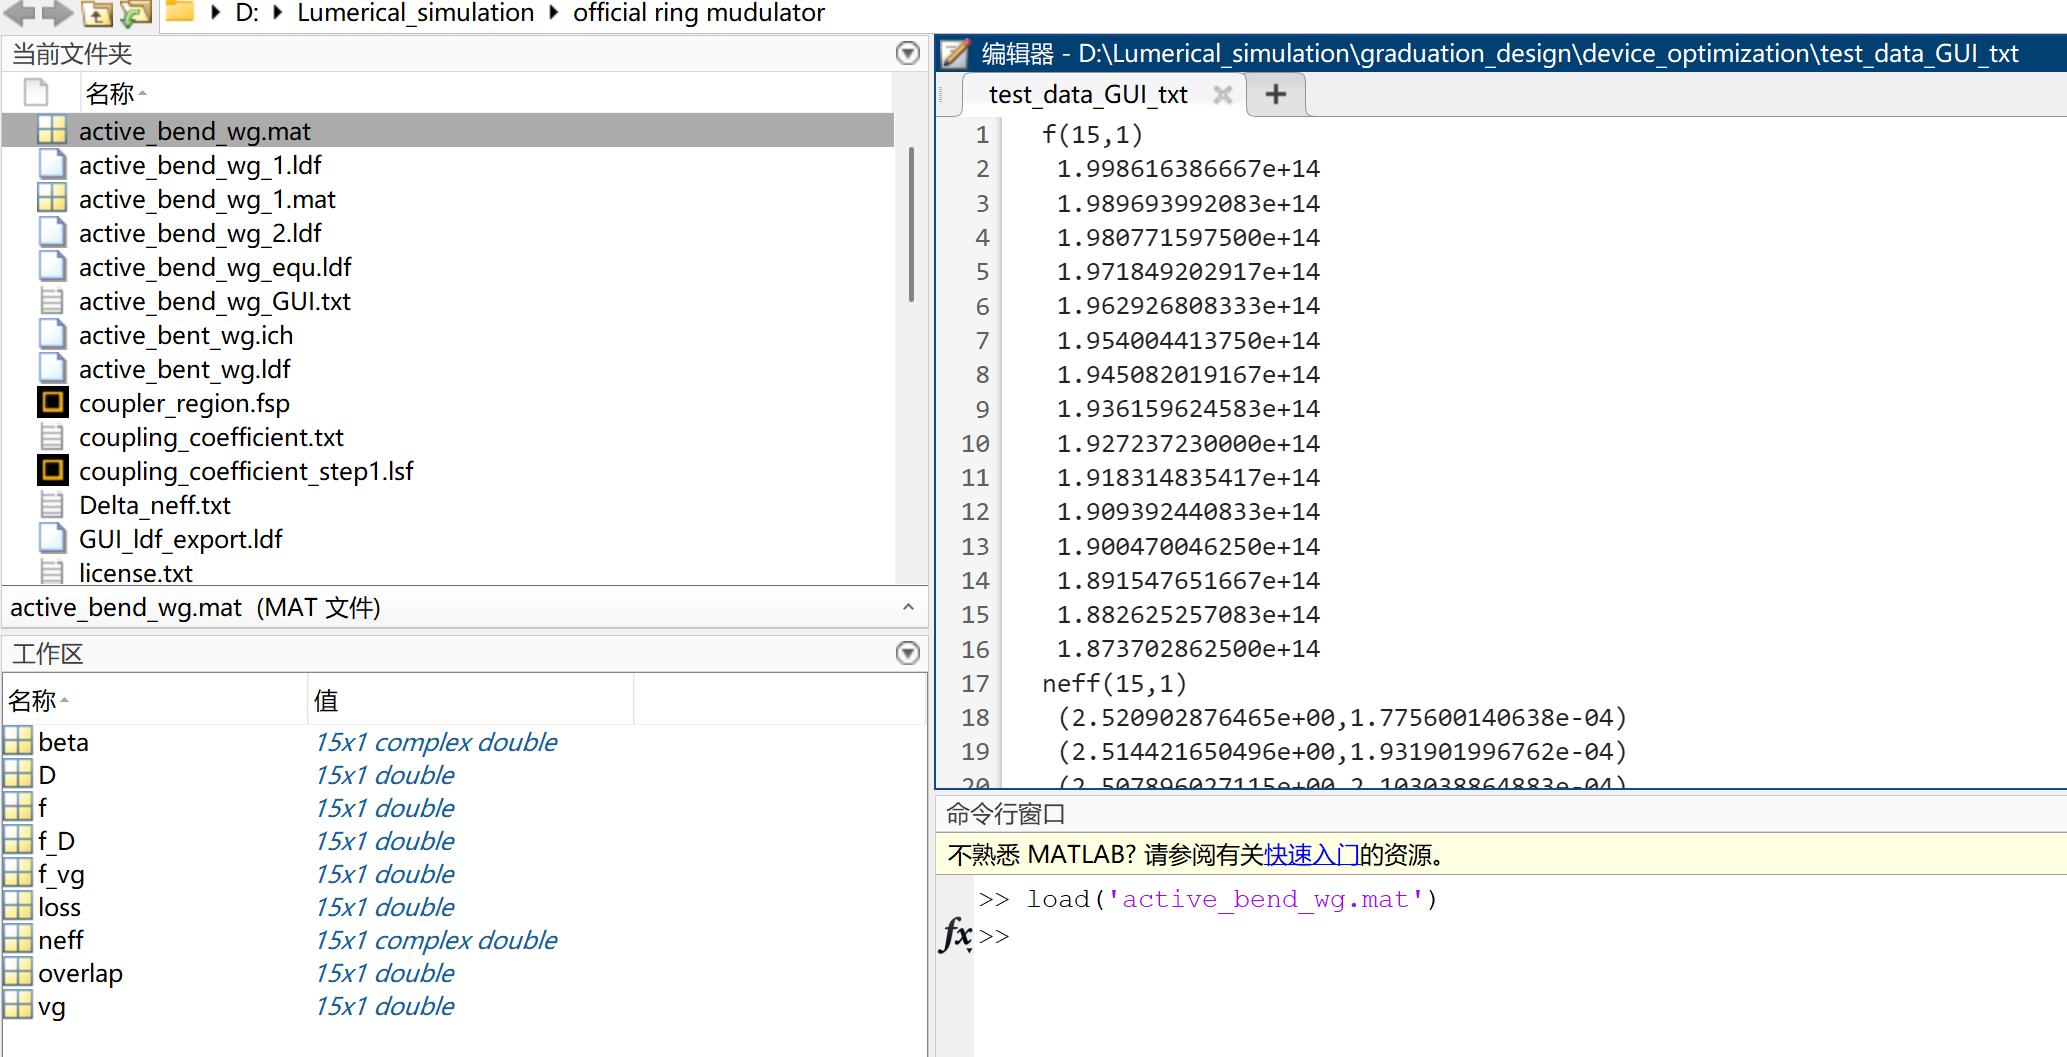Click the back navigation arrow
The image size is (2067, 1057).
point(20,12)
